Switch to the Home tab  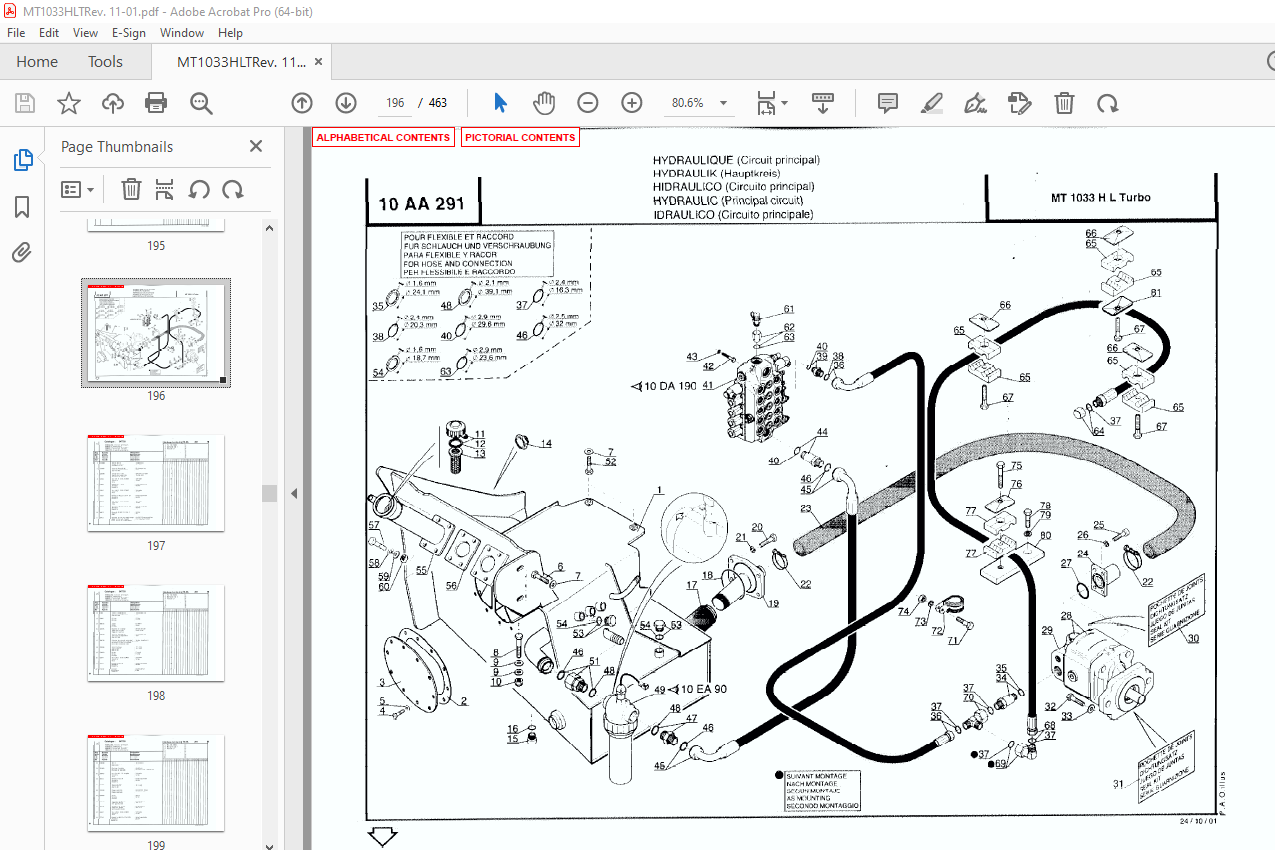pyautogui.click(x=37, y=62)
